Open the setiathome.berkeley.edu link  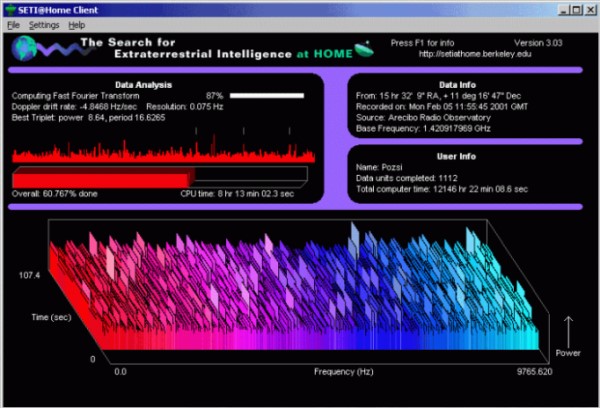[x=475, y=54]
